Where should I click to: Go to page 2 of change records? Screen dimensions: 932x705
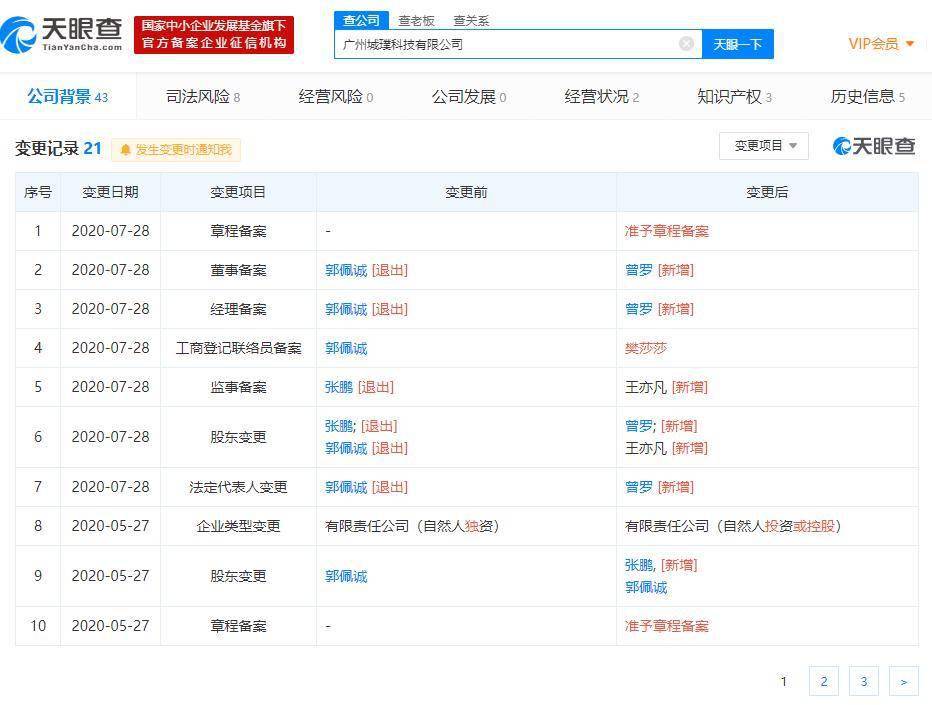824,681
